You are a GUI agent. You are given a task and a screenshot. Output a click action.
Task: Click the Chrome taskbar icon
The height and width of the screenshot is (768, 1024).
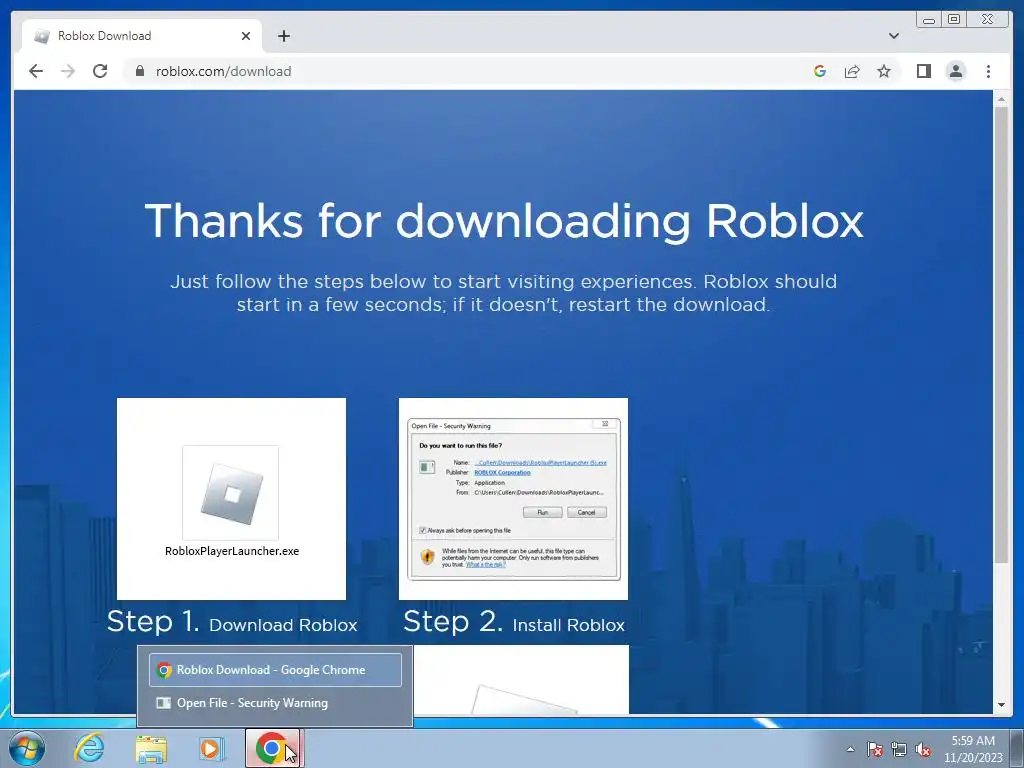(272, 748)
